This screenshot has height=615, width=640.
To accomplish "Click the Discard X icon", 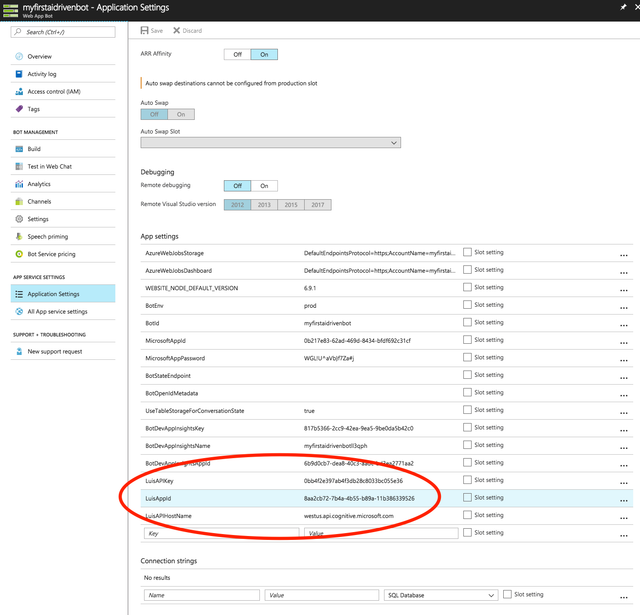I will tap(176, 31).
